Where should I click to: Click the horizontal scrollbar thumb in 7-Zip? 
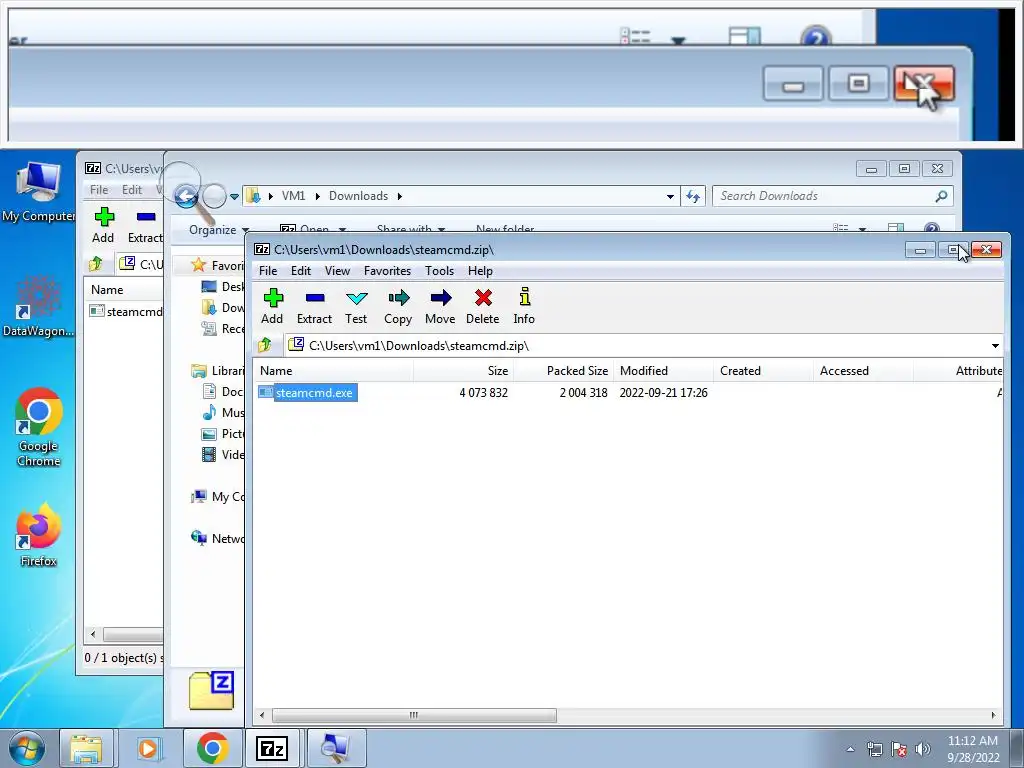414,715
